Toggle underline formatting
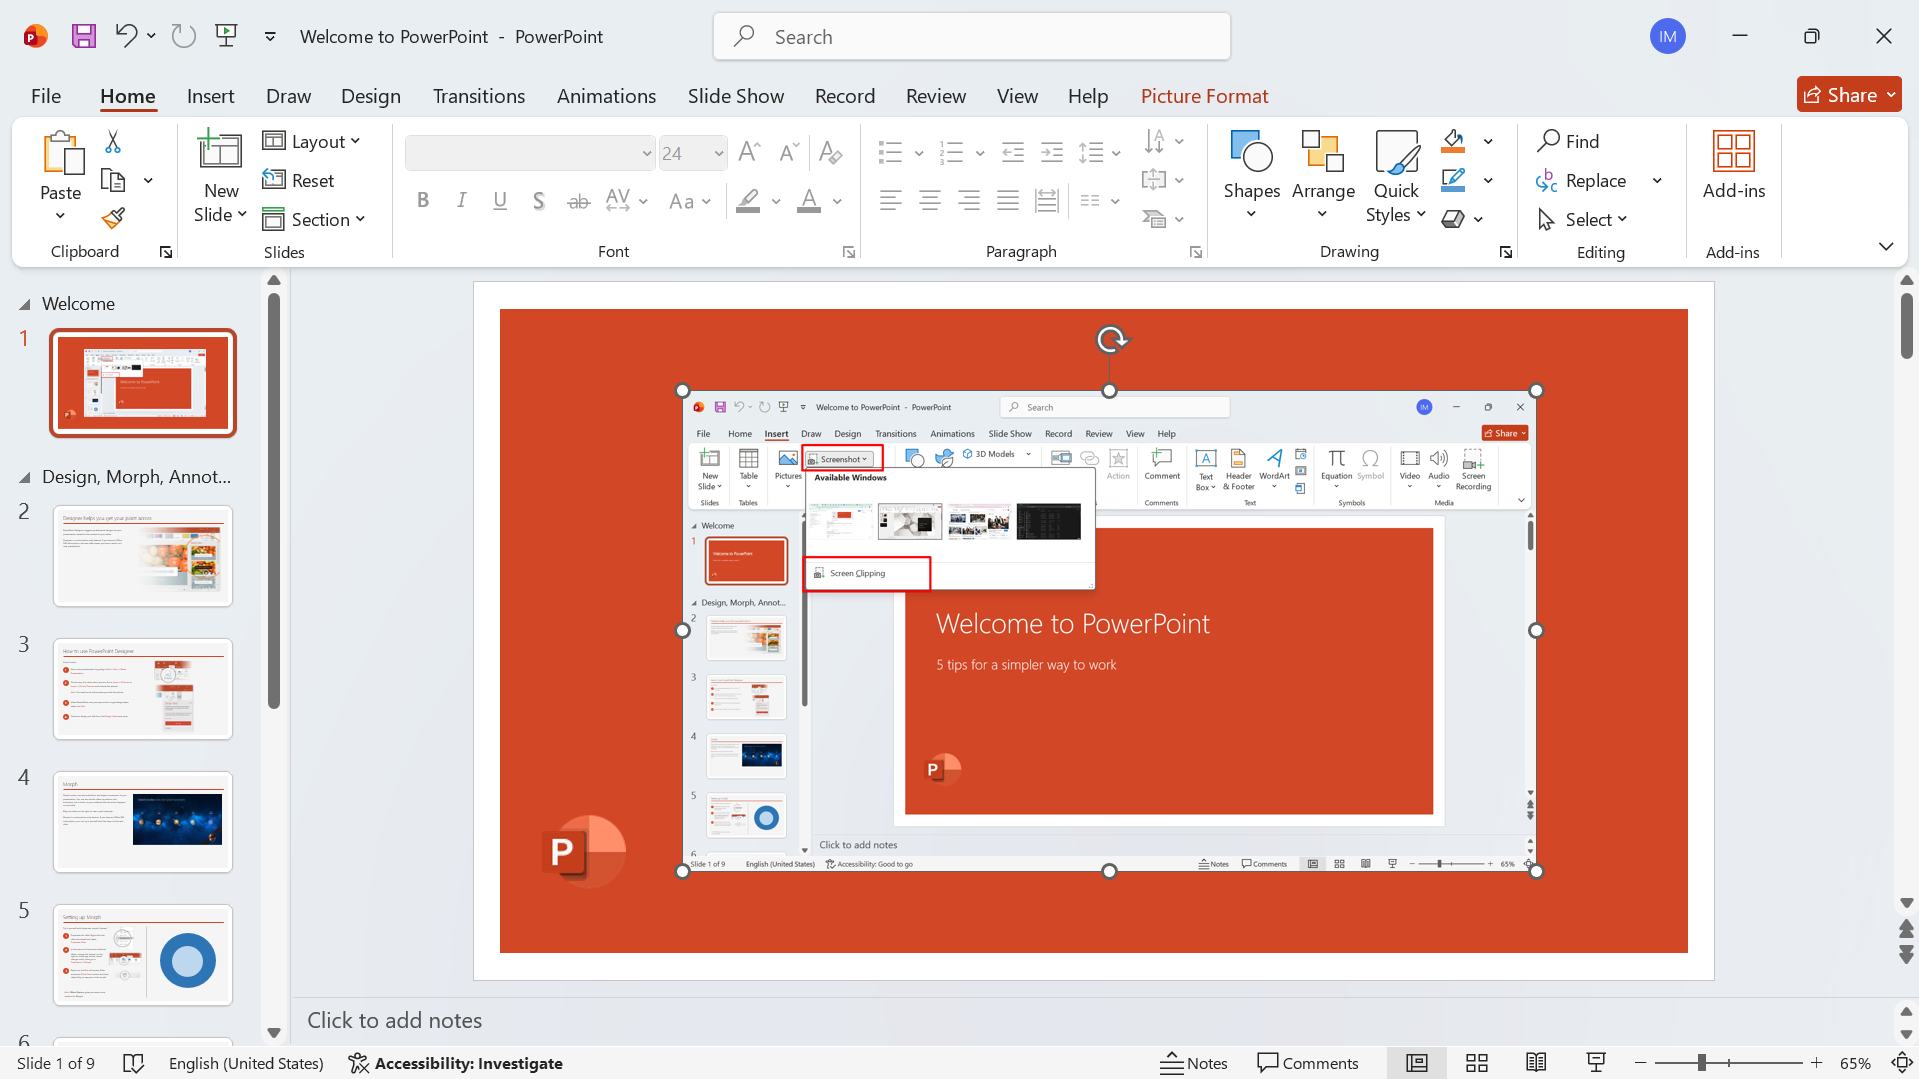This screenshot has height=1079, width=1919. (500, 201)
